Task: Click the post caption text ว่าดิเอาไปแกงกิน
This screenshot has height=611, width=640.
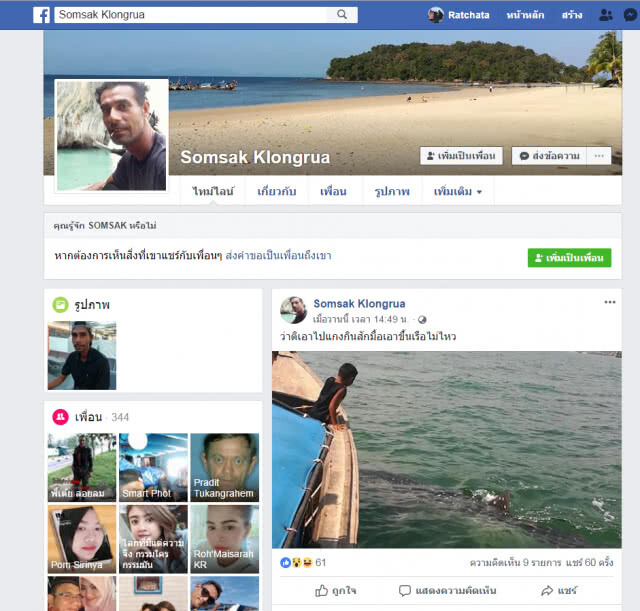Action: 368,337
